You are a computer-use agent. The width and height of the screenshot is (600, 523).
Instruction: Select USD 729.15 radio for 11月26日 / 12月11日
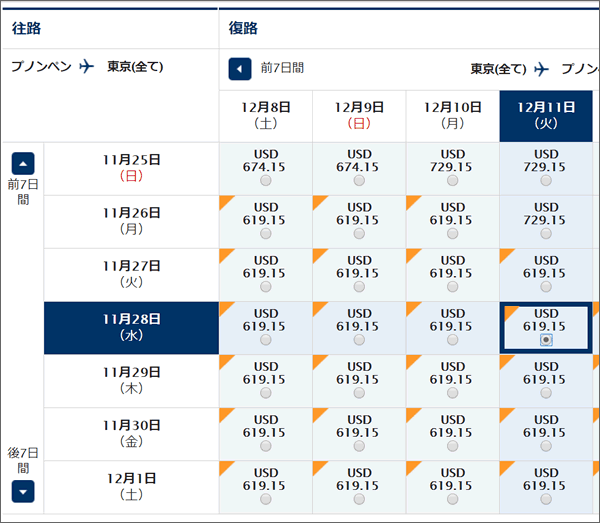coord(545,234)
